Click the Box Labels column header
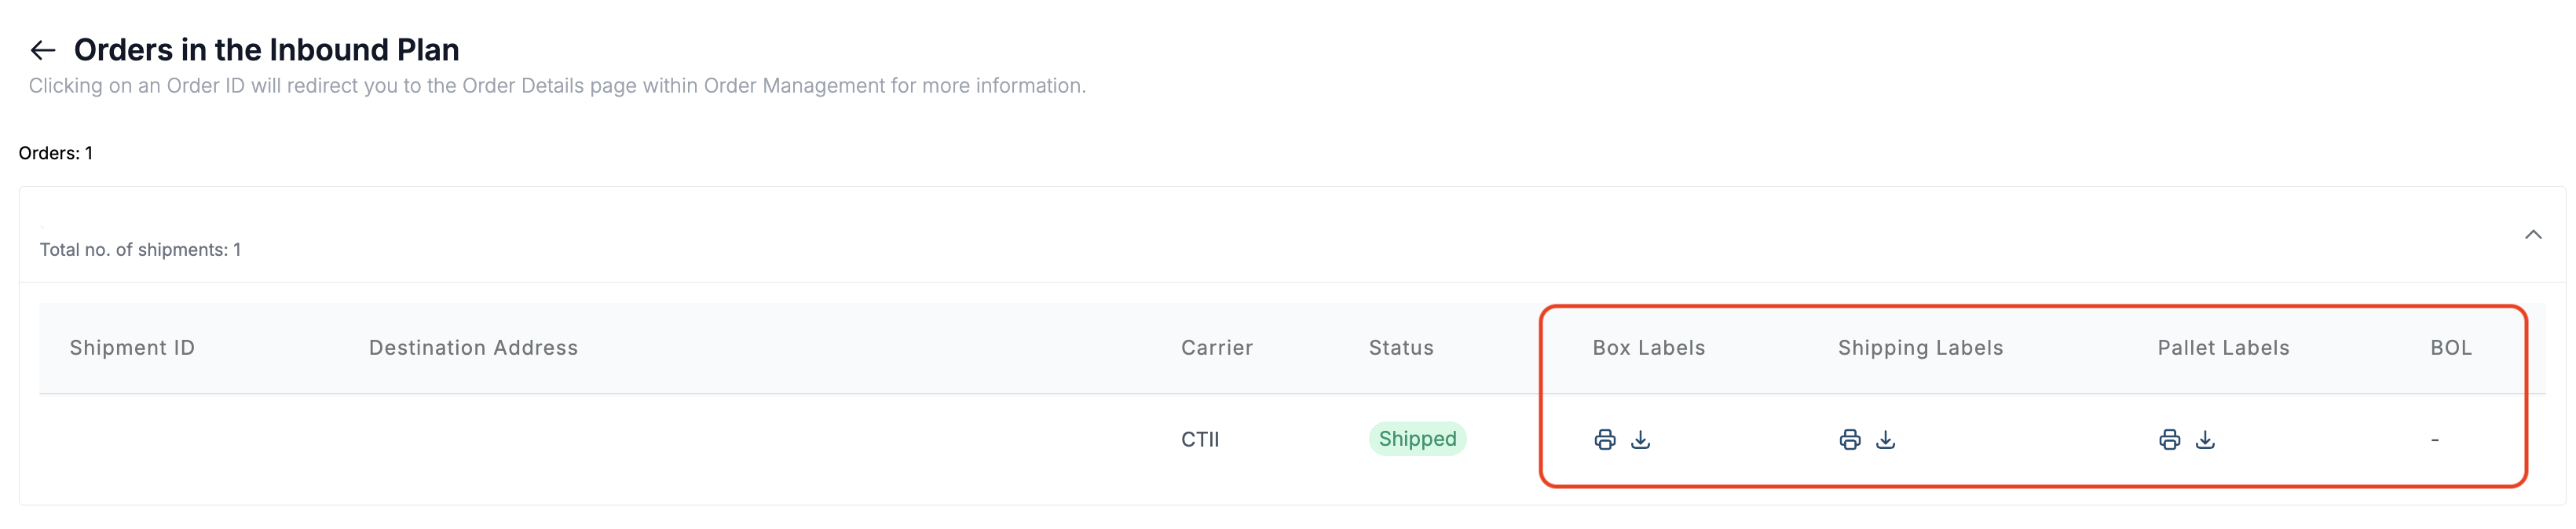2576x529 pixels. (1648, 348)
